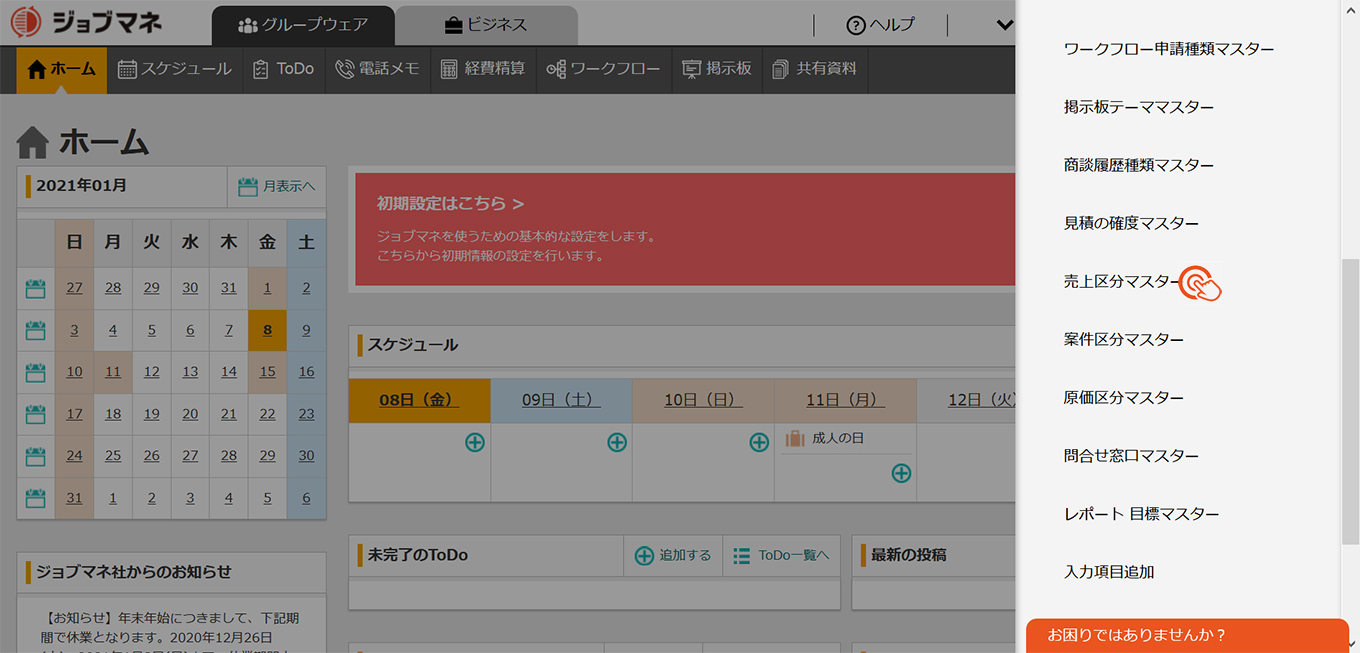
Task: Open the 共有資料 navigation tab
Action: 814,69
